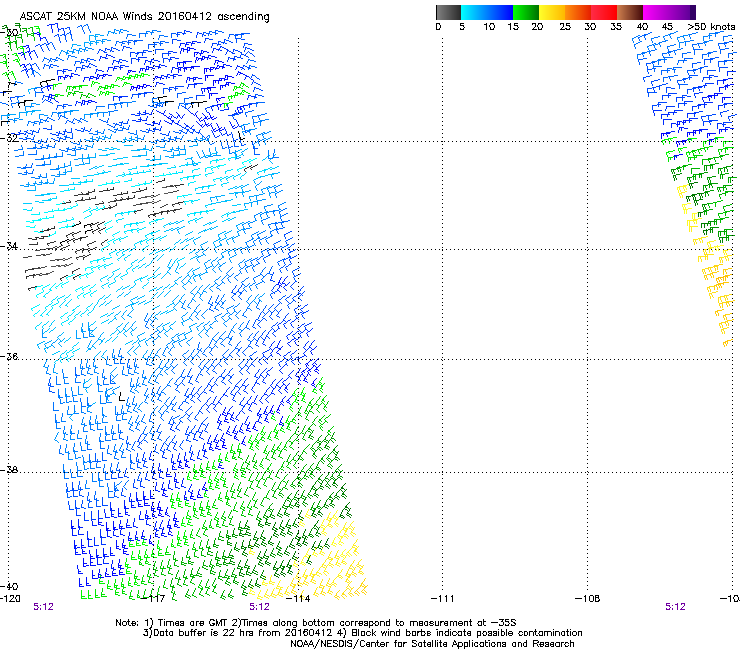Select the '-34' latitude axis label
This screenshot has height=650, width=740.
click(10, 246)
